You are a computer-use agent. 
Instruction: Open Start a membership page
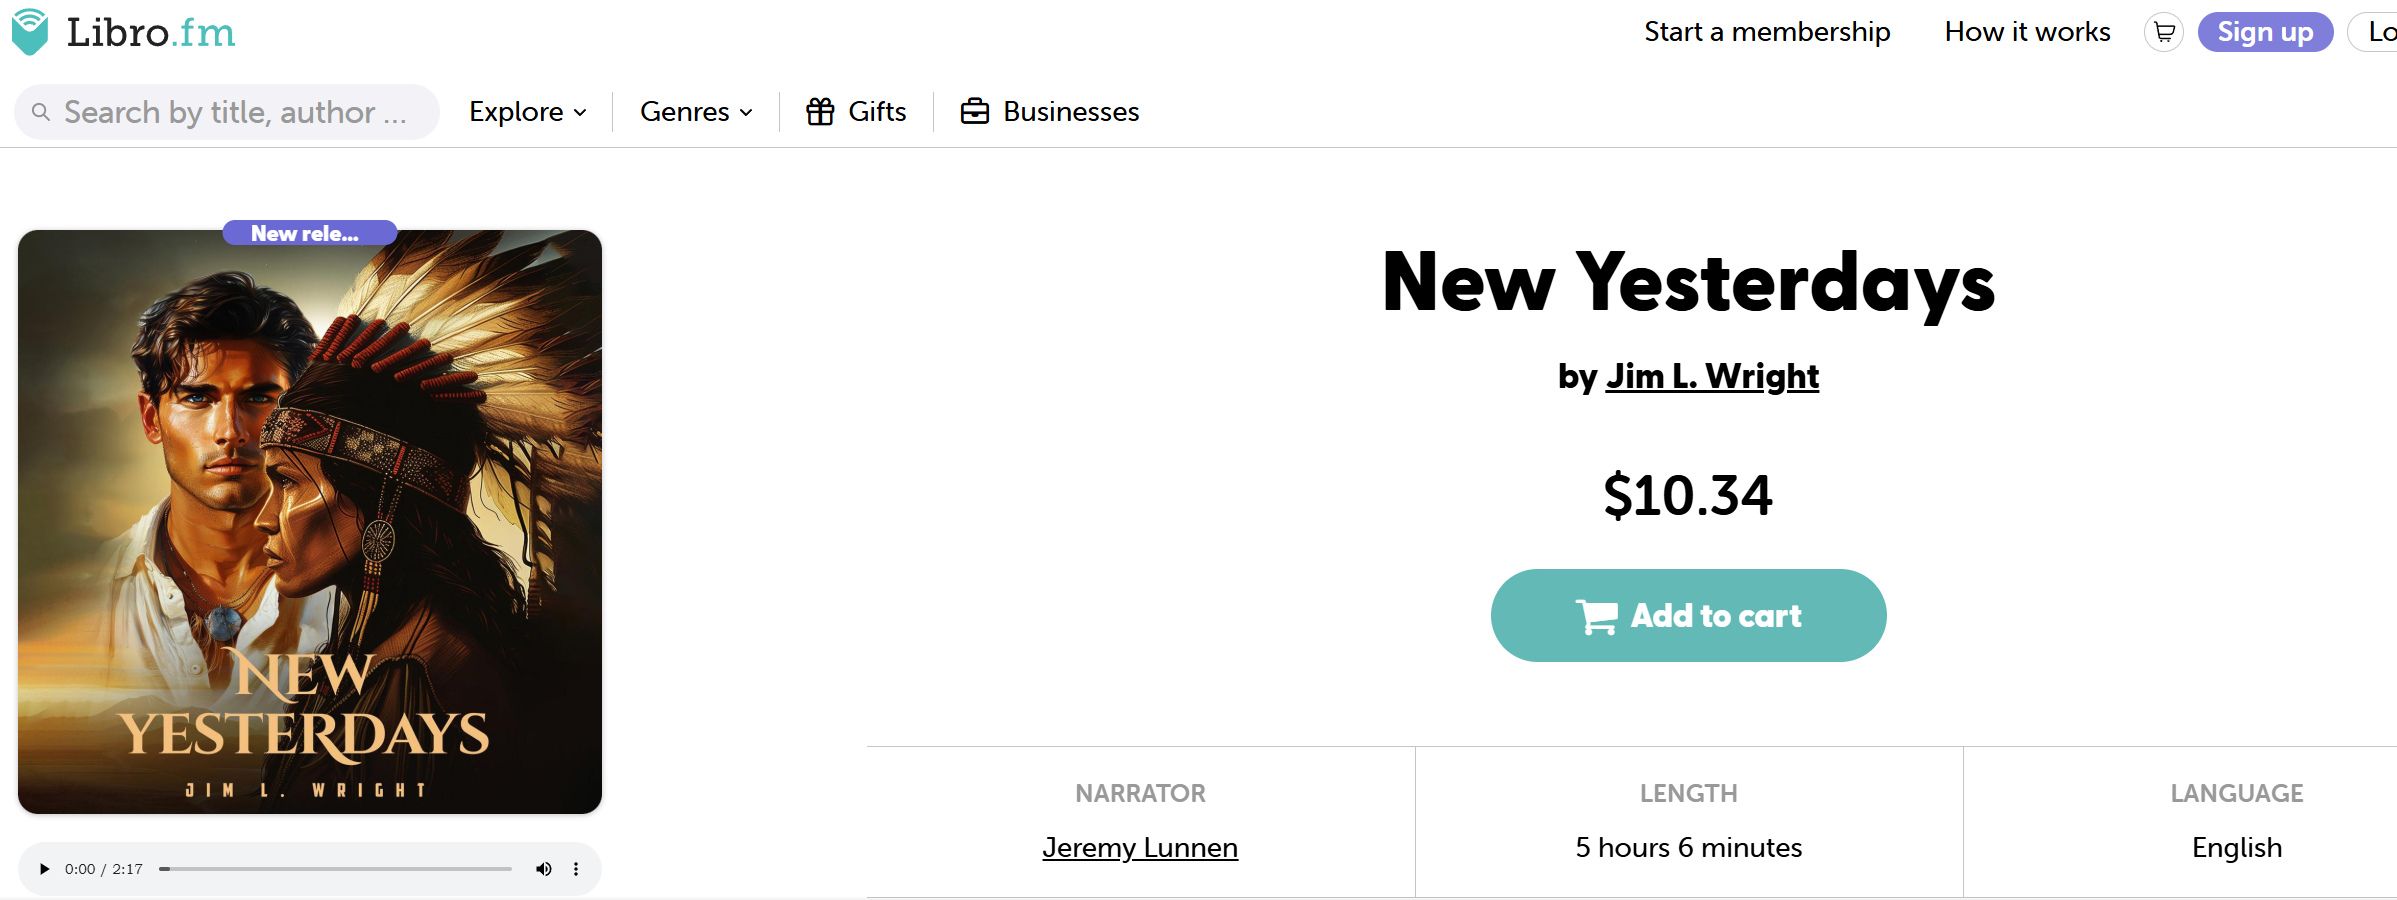pyautogui.click(x=1767, y=32)
